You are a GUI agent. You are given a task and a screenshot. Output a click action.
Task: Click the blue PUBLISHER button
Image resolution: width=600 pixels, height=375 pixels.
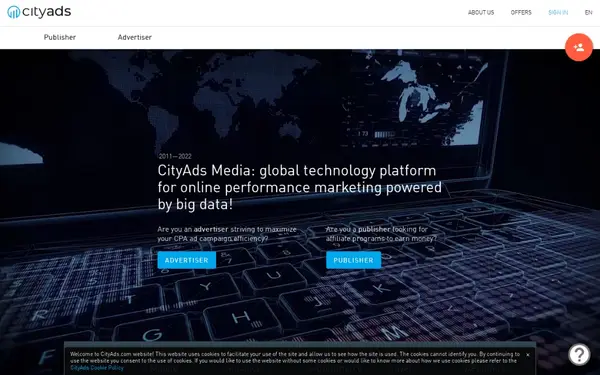[353, 260]
